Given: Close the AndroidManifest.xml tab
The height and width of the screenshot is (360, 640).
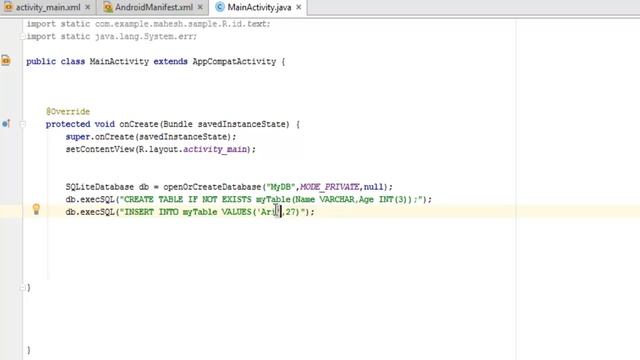Looking at the screenshot, I should click(x=200, y=7).
